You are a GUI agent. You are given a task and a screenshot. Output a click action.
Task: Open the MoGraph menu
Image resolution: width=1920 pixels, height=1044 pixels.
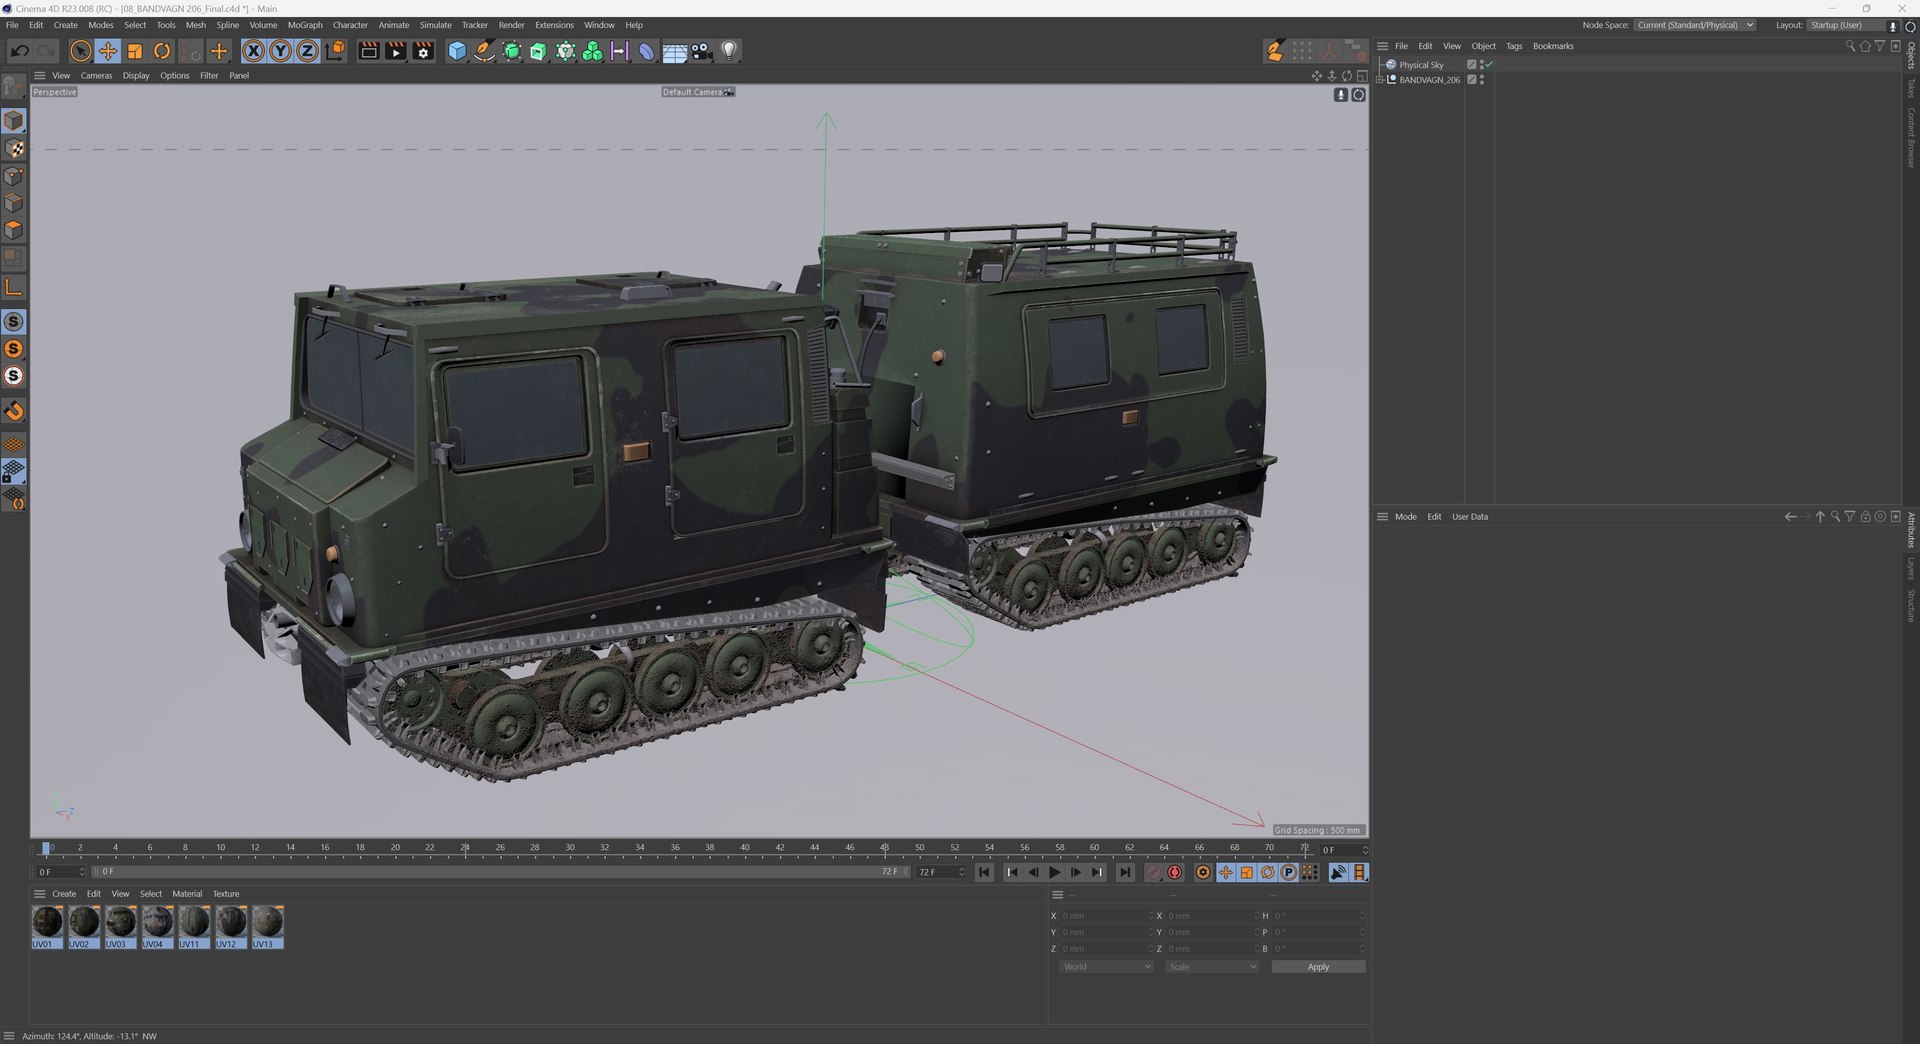coord(305,25)
